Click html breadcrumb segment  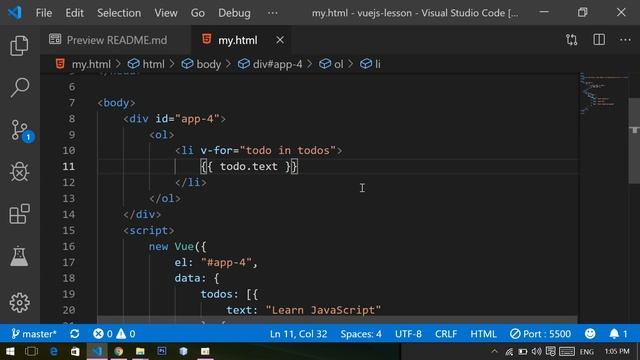pyautogui.click(x=146, y=64)
